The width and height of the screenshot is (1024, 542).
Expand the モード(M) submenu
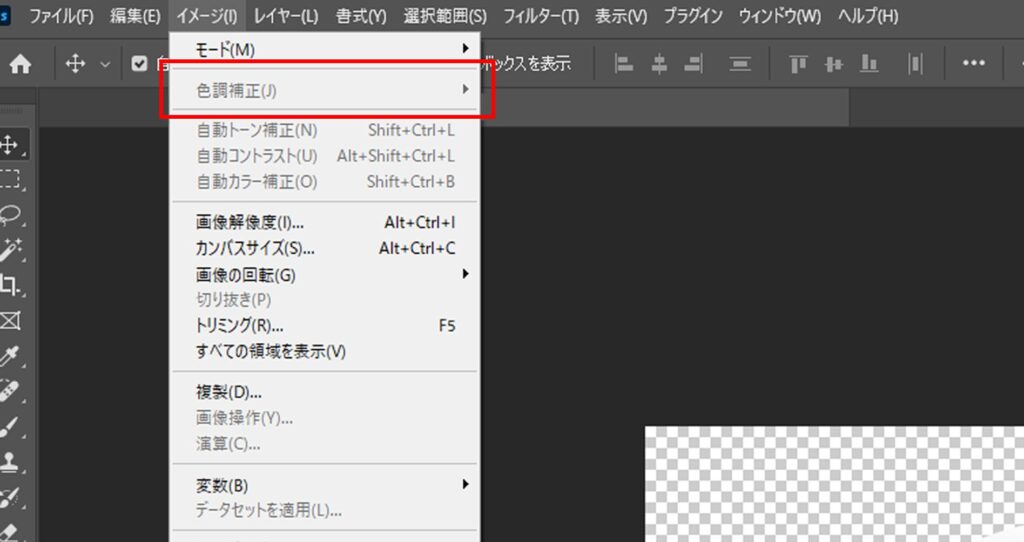pyautogui.click(x=325, y=49)
